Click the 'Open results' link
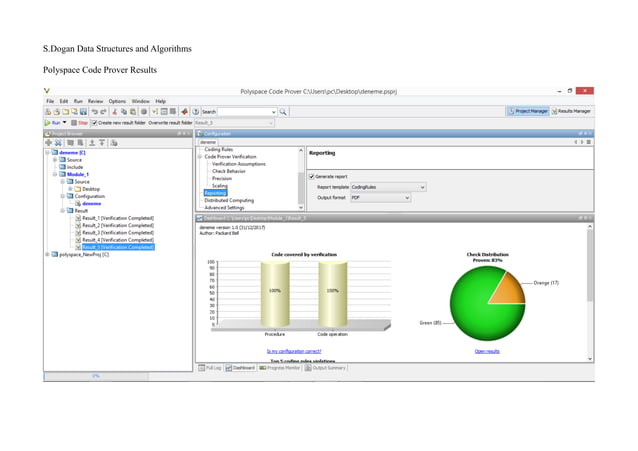The width and height of the screenshot is (638, 451). 486,351
